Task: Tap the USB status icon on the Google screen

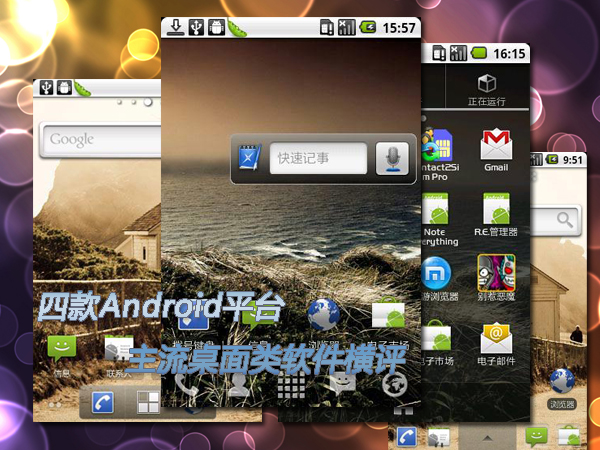Action: [47, 88]
